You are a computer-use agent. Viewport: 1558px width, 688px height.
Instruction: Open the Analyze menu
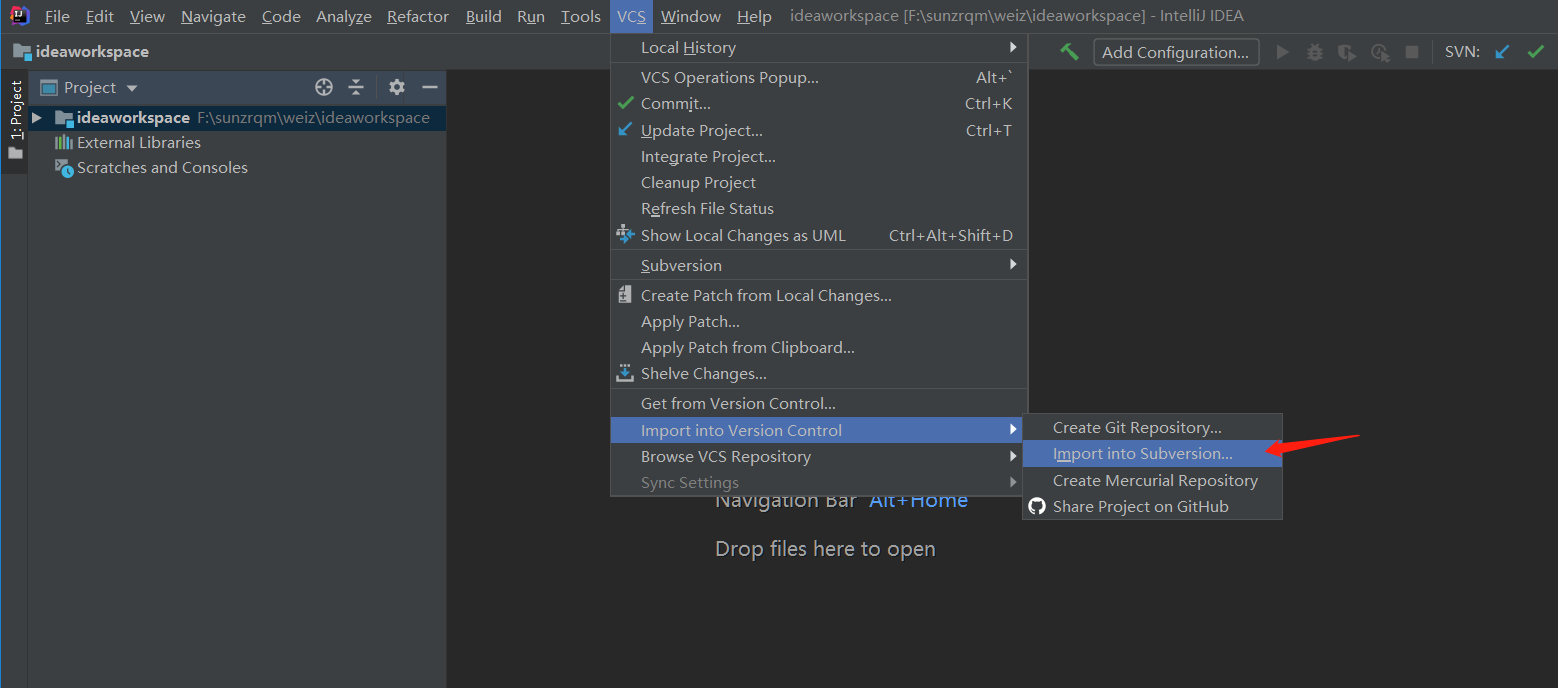[344, 16]
